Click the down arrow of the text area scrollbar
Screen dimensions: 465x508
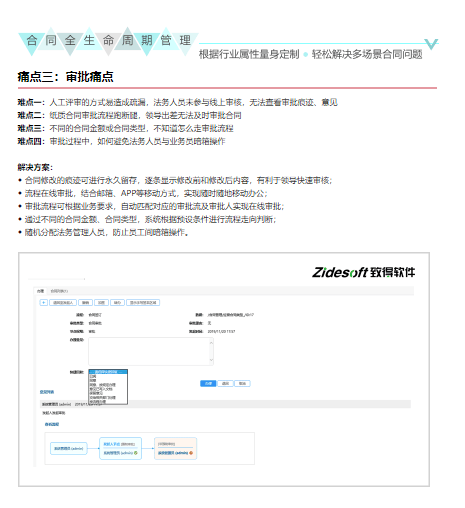(211, 360)
